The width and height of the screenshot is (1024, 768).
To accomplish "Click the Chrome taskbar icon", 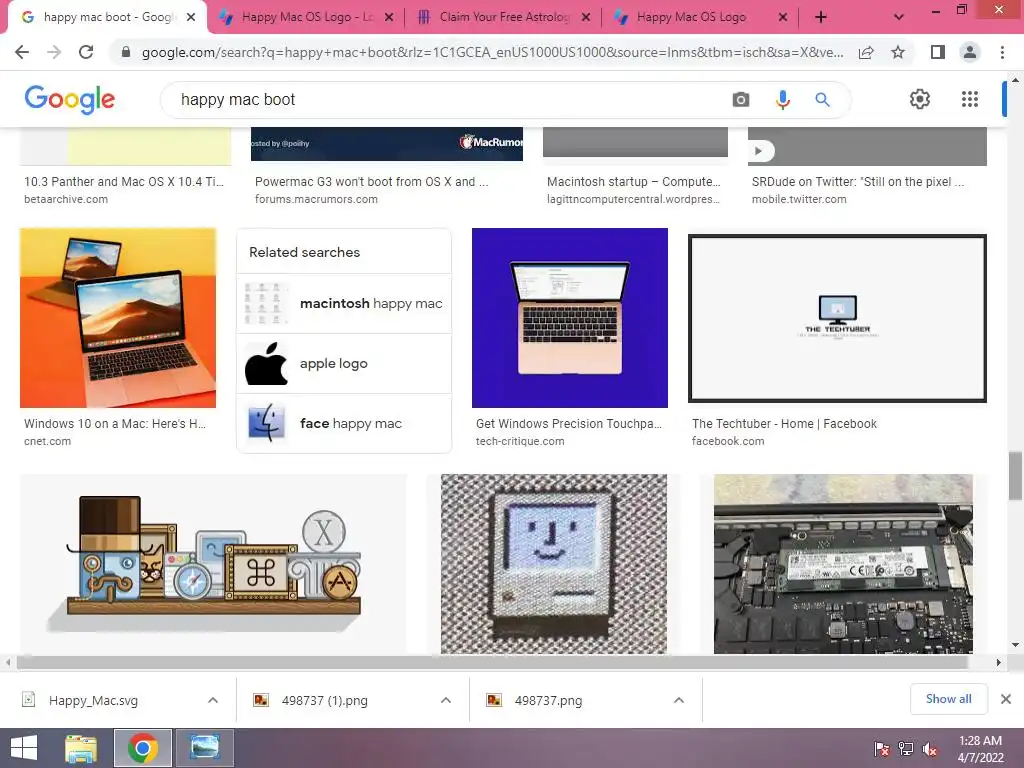I will coord(143,748).
